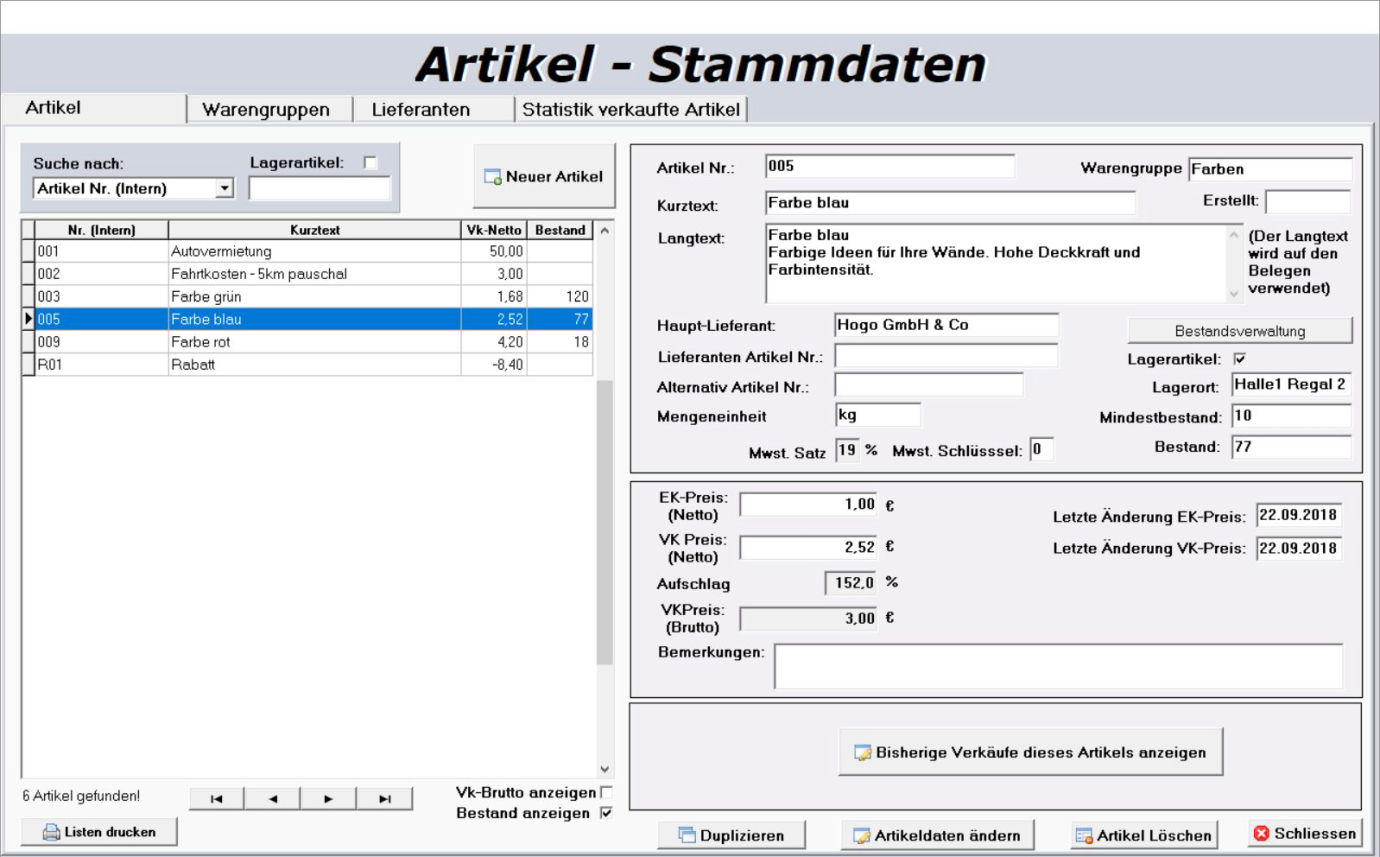Click the Artikel Löschen delete icon

(x=1083, y=835)
